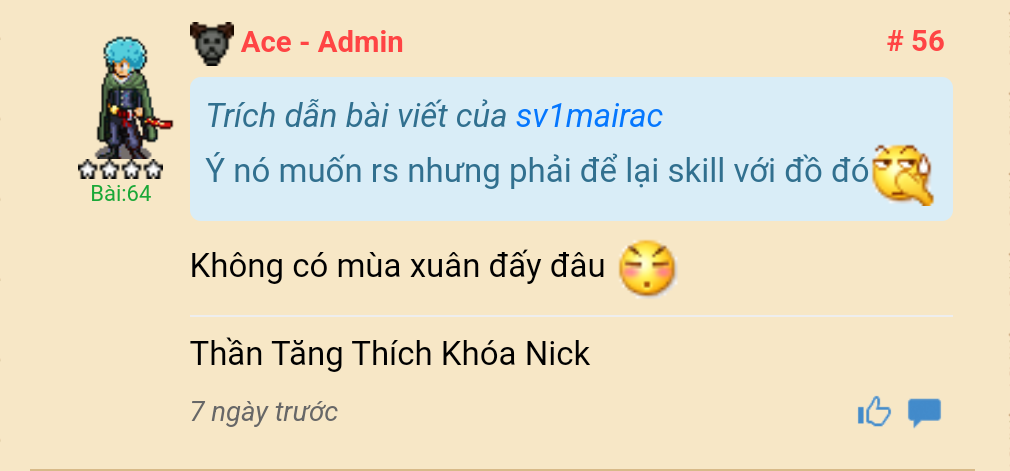This screenshot has width=1010, height=471.
Task: Click the blushing squint emoji after the reply
Action: (647, 268)
